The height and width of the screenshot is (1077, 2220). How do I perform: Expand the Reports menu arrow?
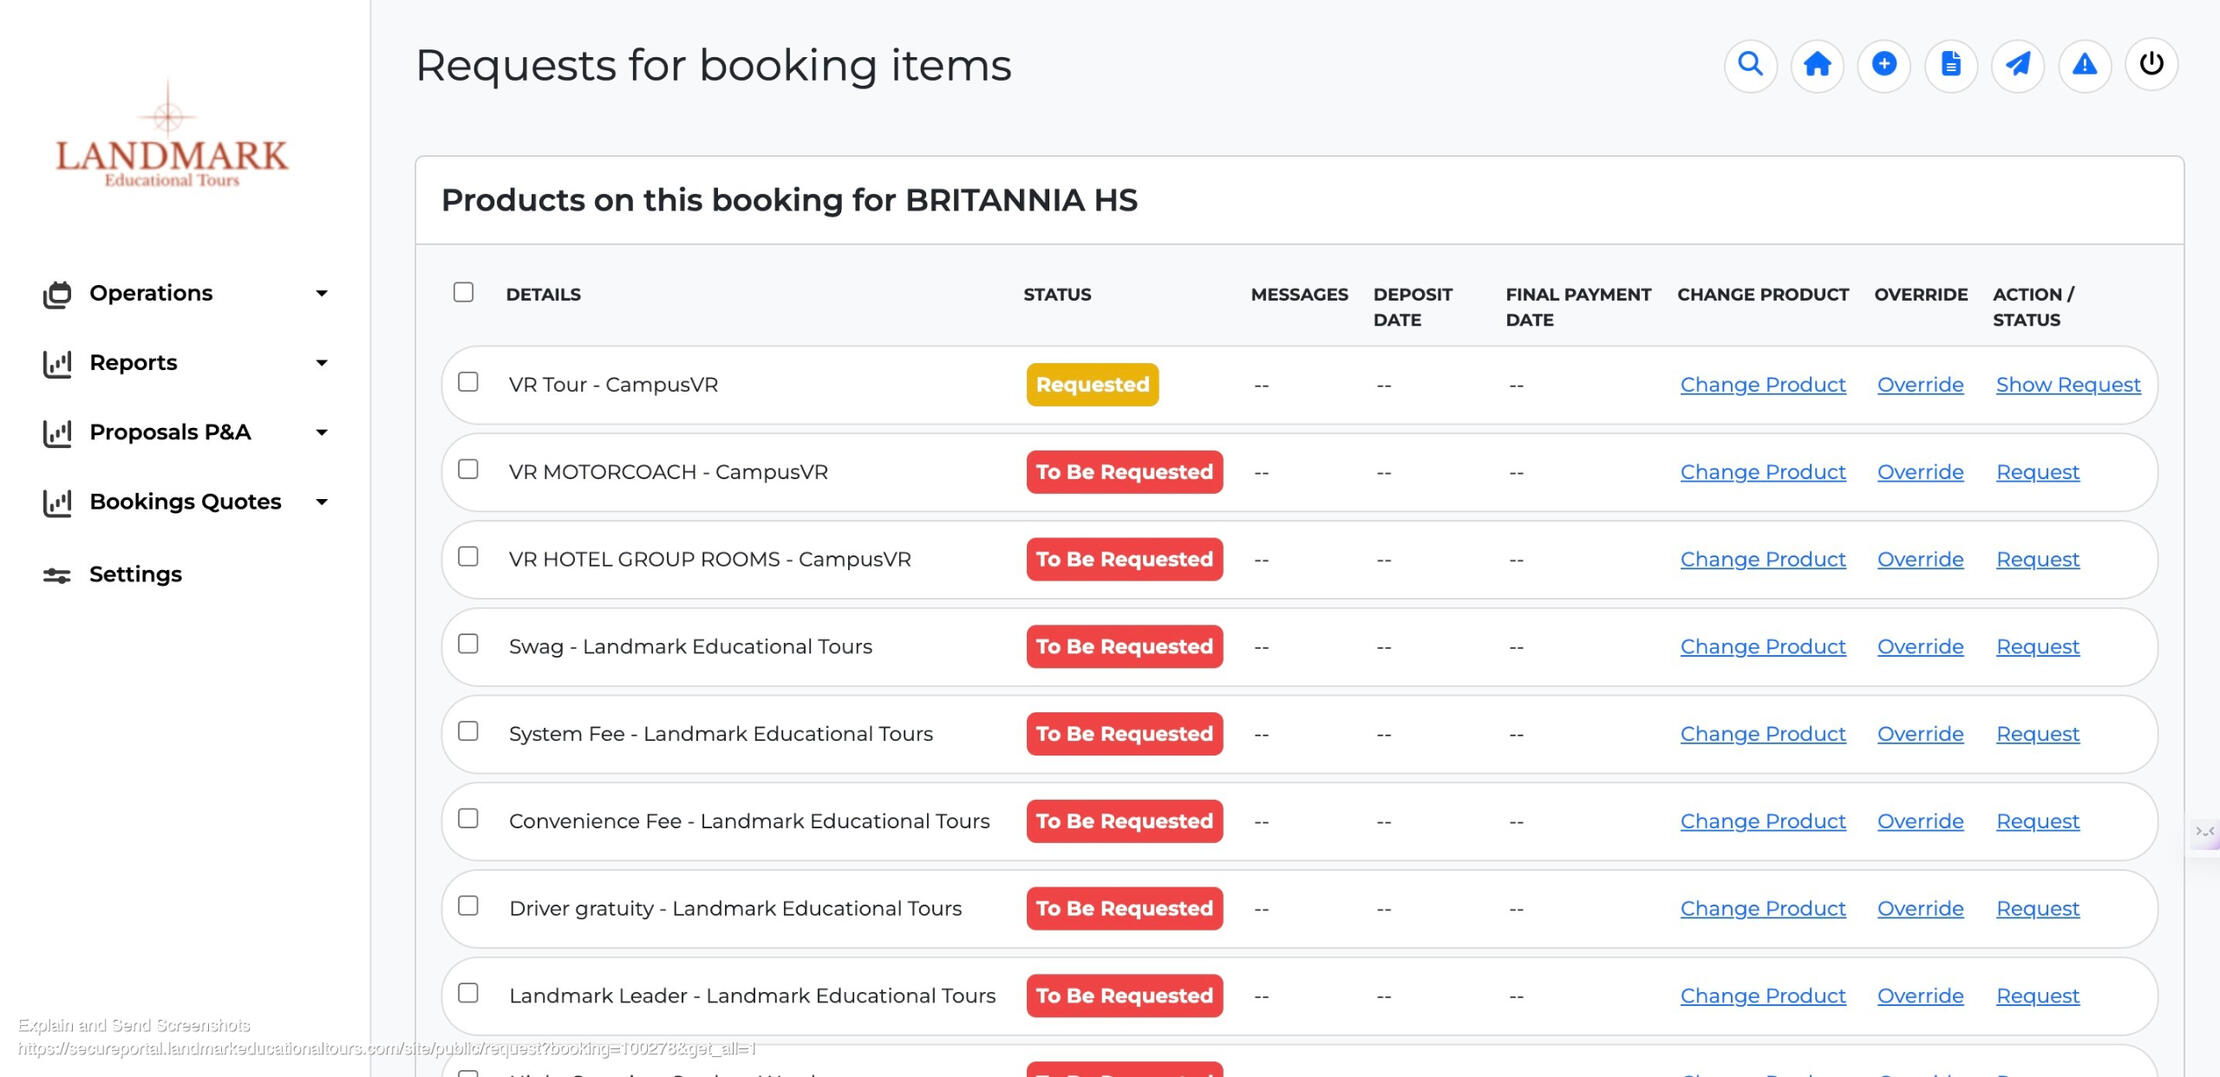(321, 363)
